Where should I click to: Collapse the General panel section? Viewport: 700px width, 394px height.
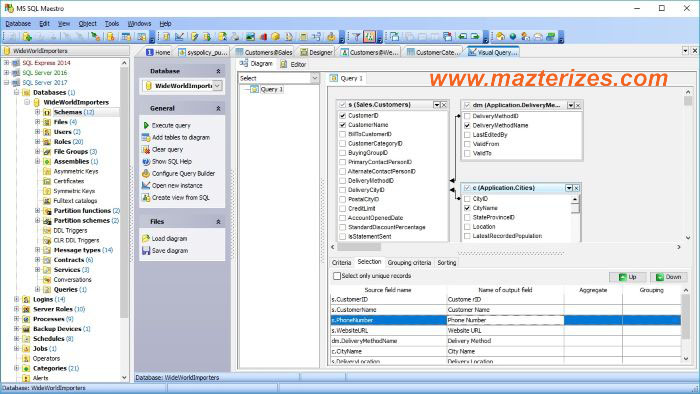(218, 108)
